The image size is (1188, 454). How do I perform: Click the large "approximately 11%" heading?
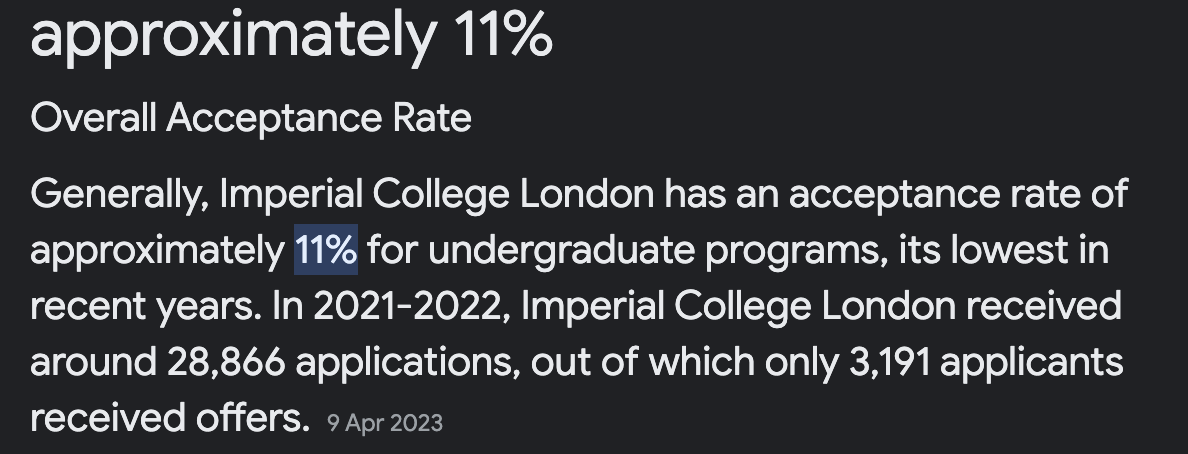point(291,35)
